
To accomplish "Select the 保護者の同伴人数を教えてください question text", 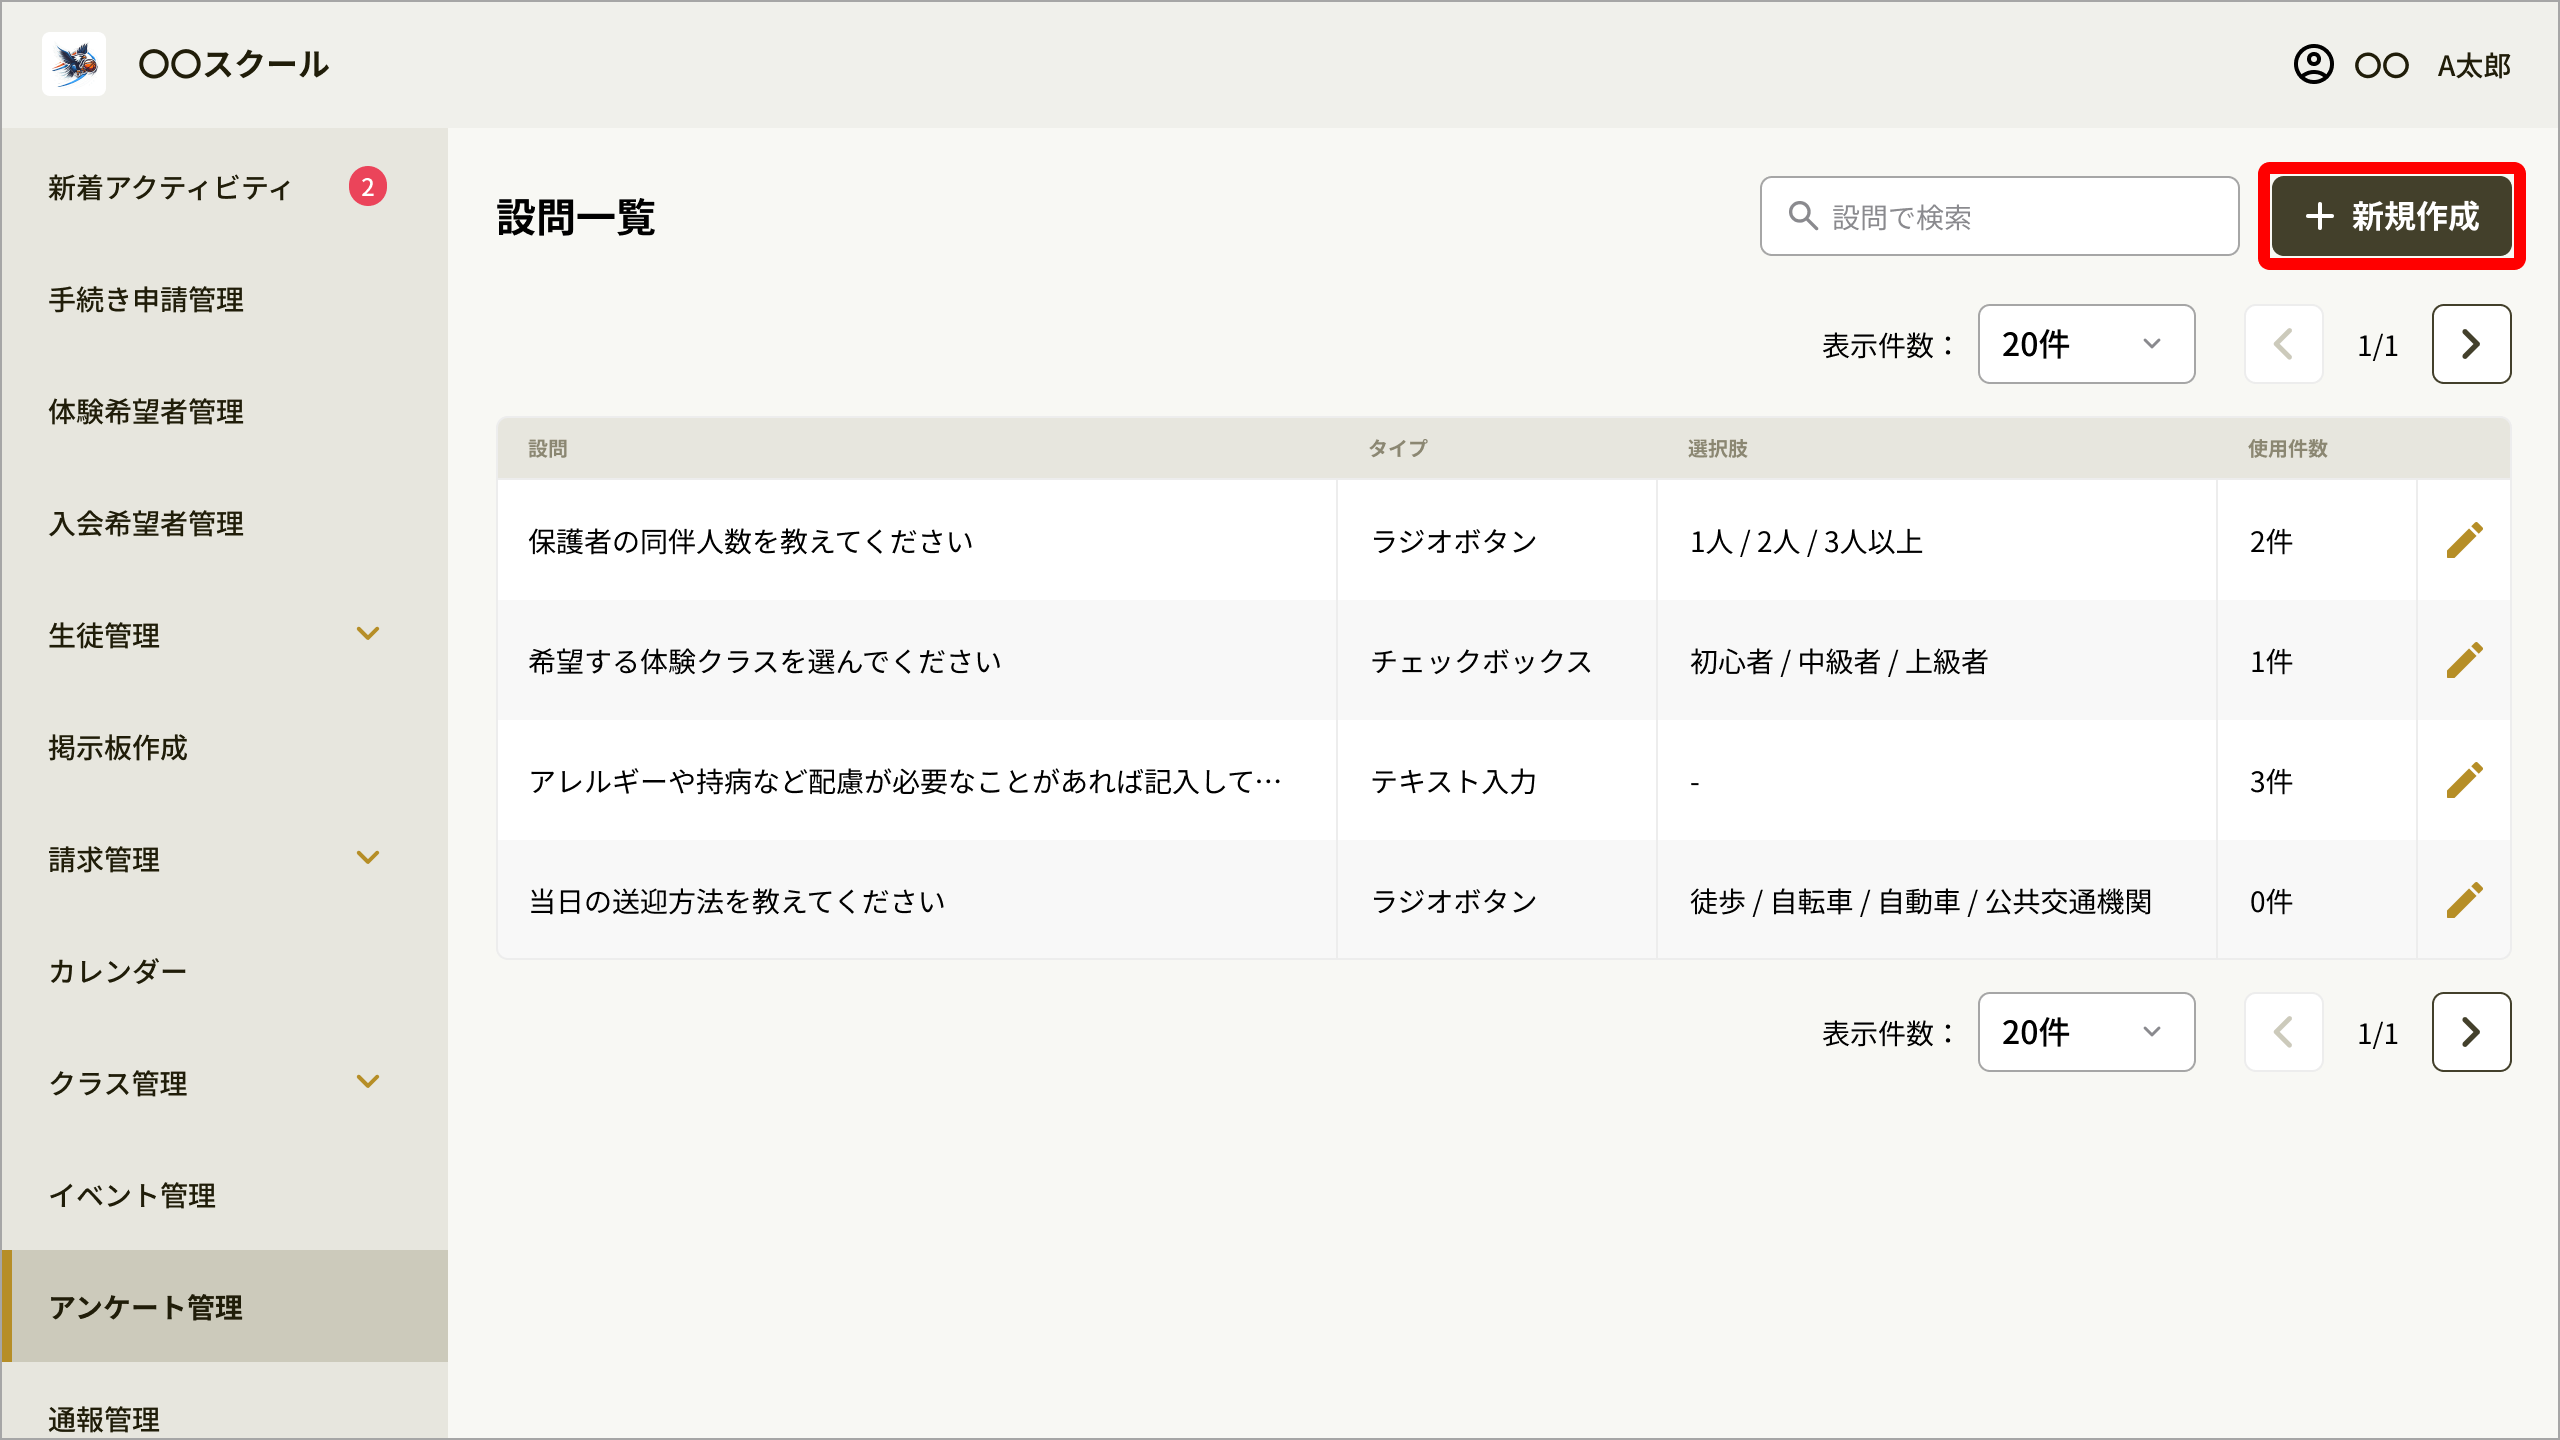I will tap(751, 542).
